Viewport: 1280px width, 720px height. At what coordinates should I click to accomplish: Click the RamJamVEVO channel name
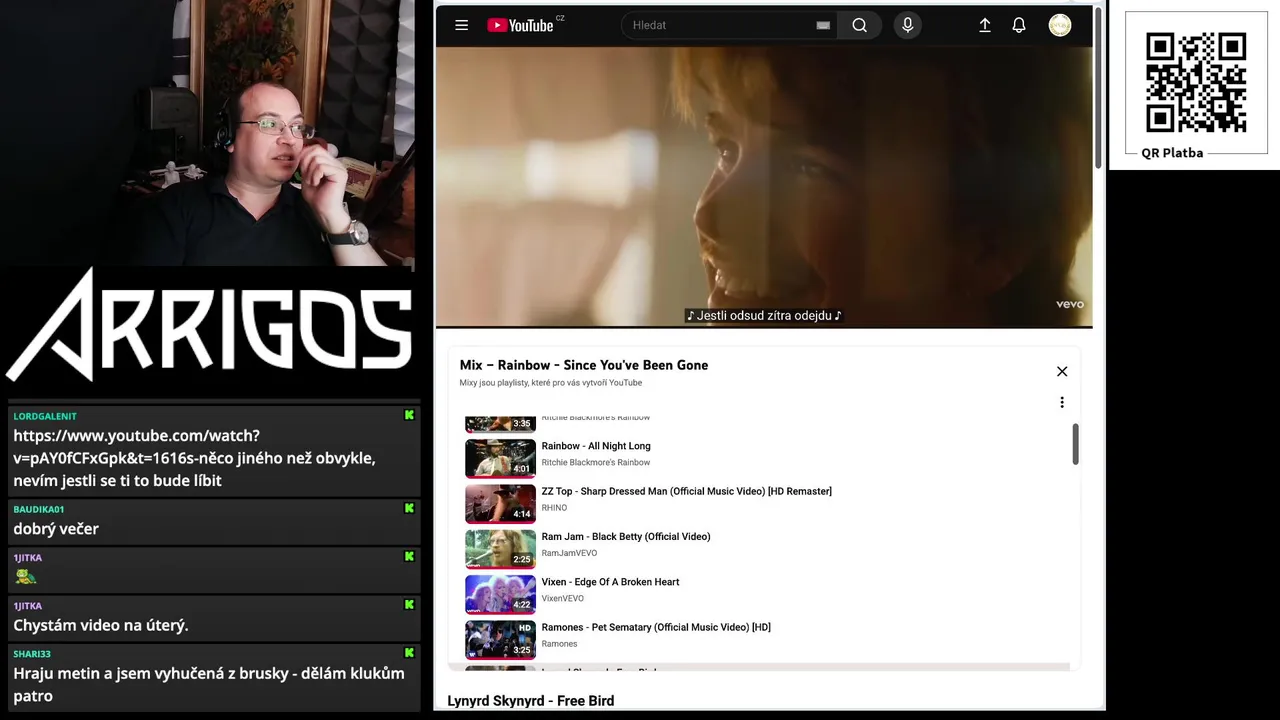(x=569, y=553)
